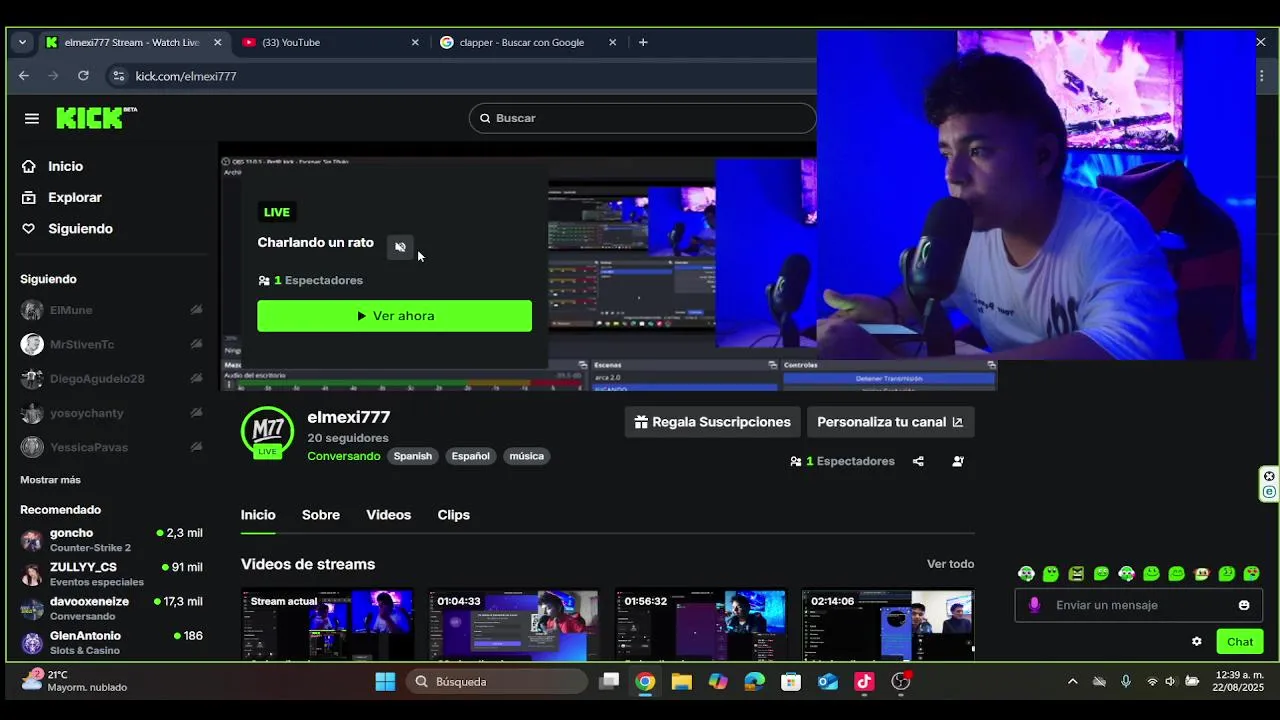The width and height of the screenshot is (1280, 720).
Task: Unmute the stream preview volume
Action: [400, 246]
